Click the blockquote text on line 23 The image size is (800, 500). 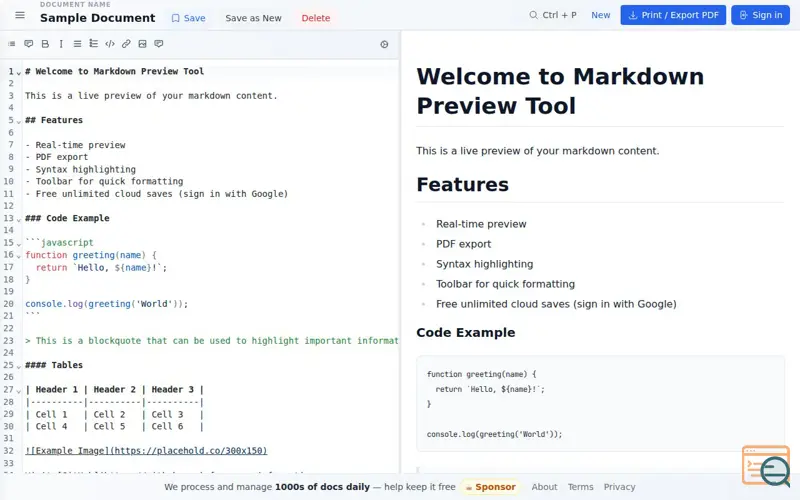tap(212, 341)
